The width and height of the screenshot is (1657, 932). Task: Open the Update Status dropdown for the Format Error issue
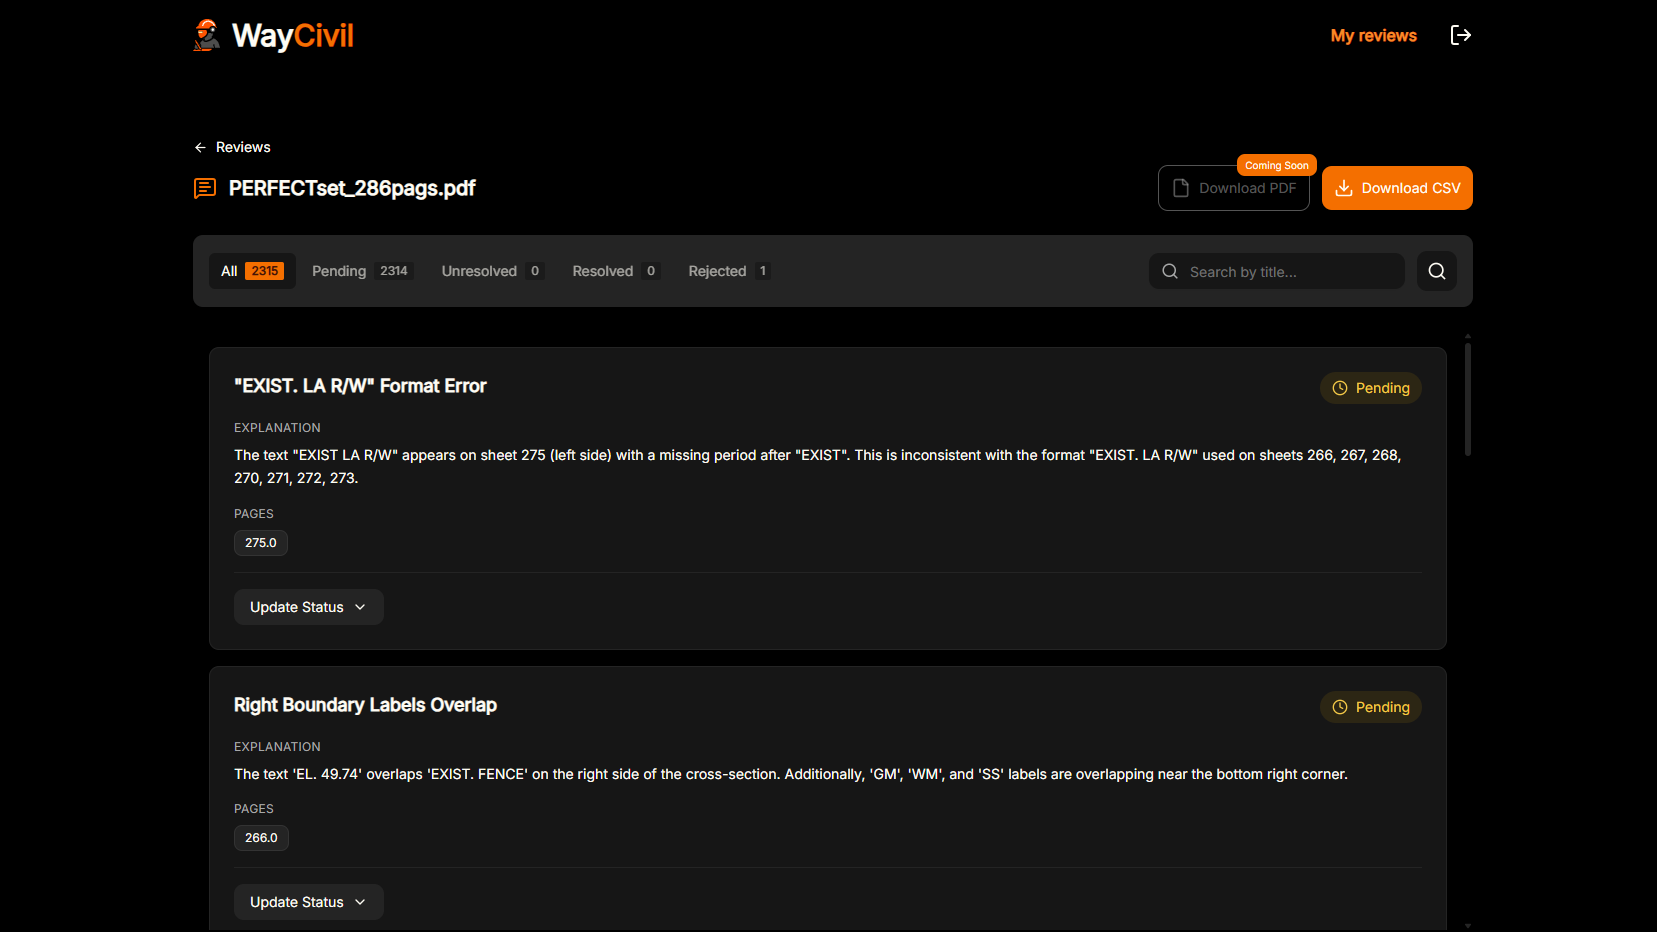[x=308, y=606]
